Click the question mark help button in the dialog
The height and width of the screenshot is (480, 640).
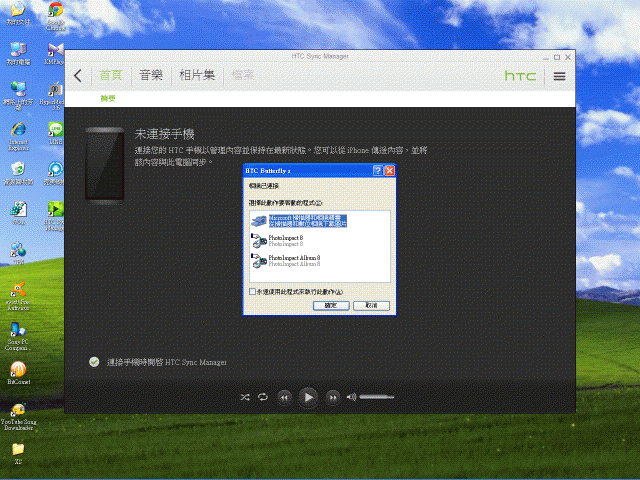378,171
